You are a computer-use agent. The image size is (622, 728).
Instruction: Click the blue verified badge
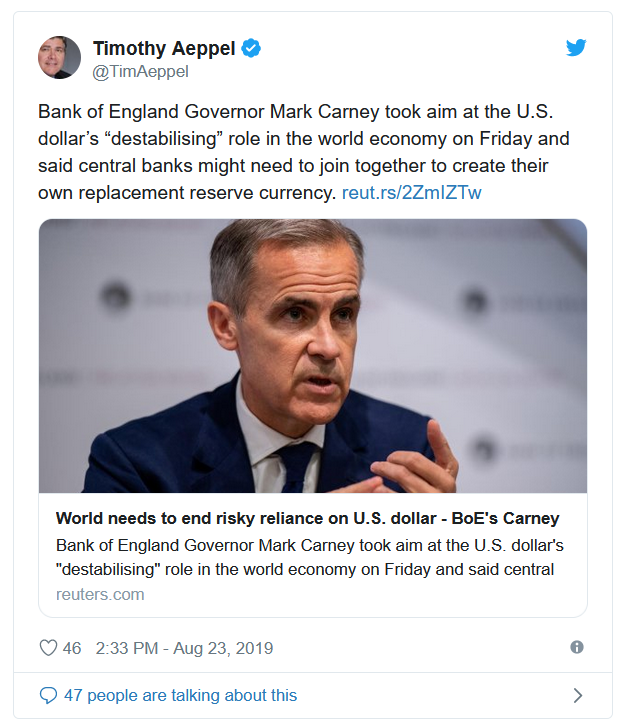tap(251, 48)
